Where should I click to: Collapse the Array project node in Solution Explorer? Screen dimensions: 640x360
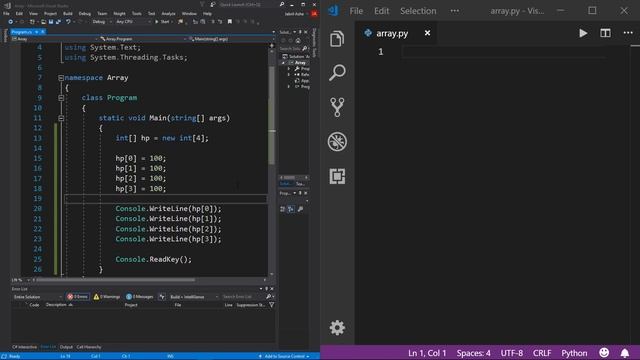pyautogui.click(x=283, y=63)
